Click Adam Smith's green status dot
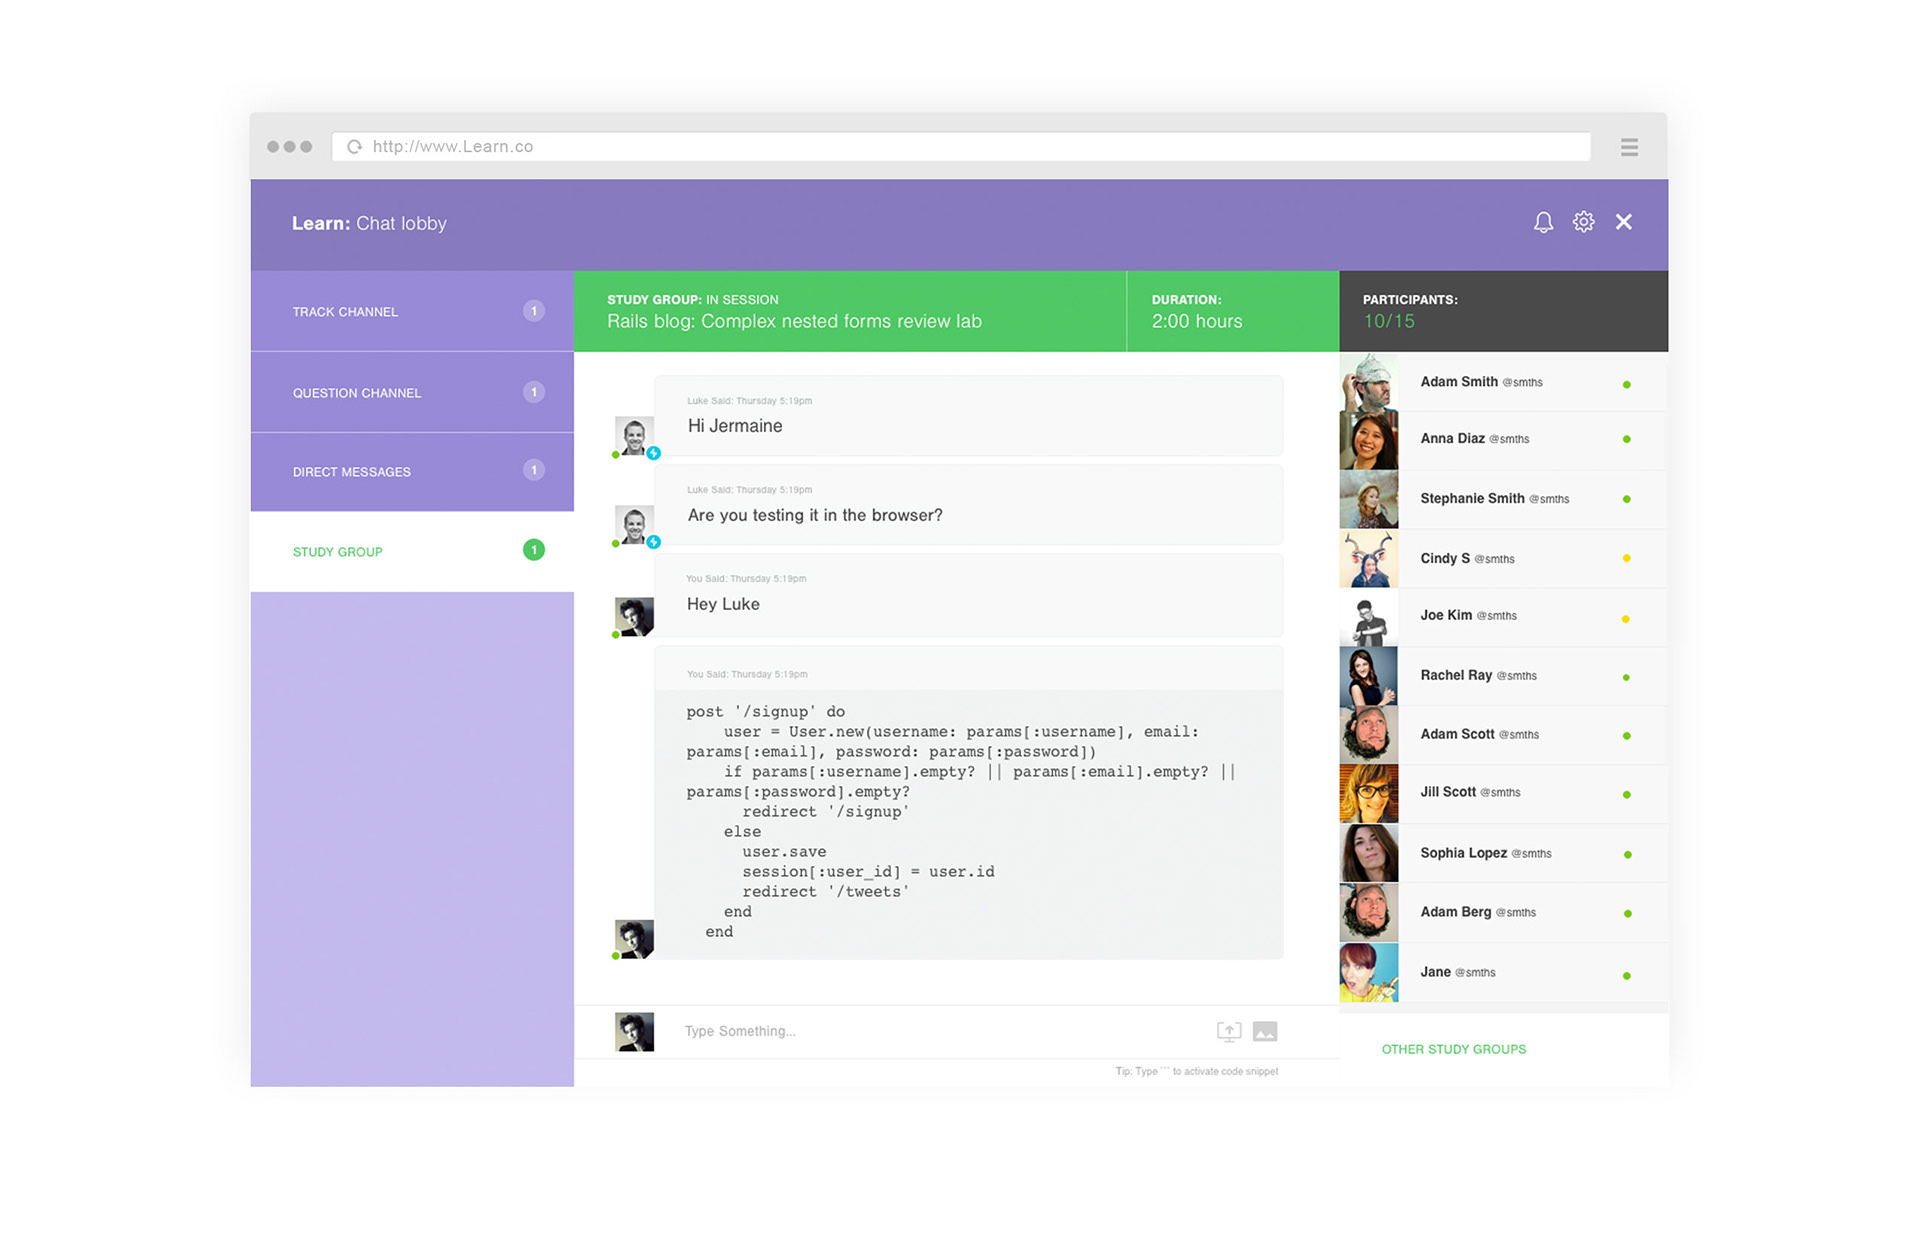 1626,384
